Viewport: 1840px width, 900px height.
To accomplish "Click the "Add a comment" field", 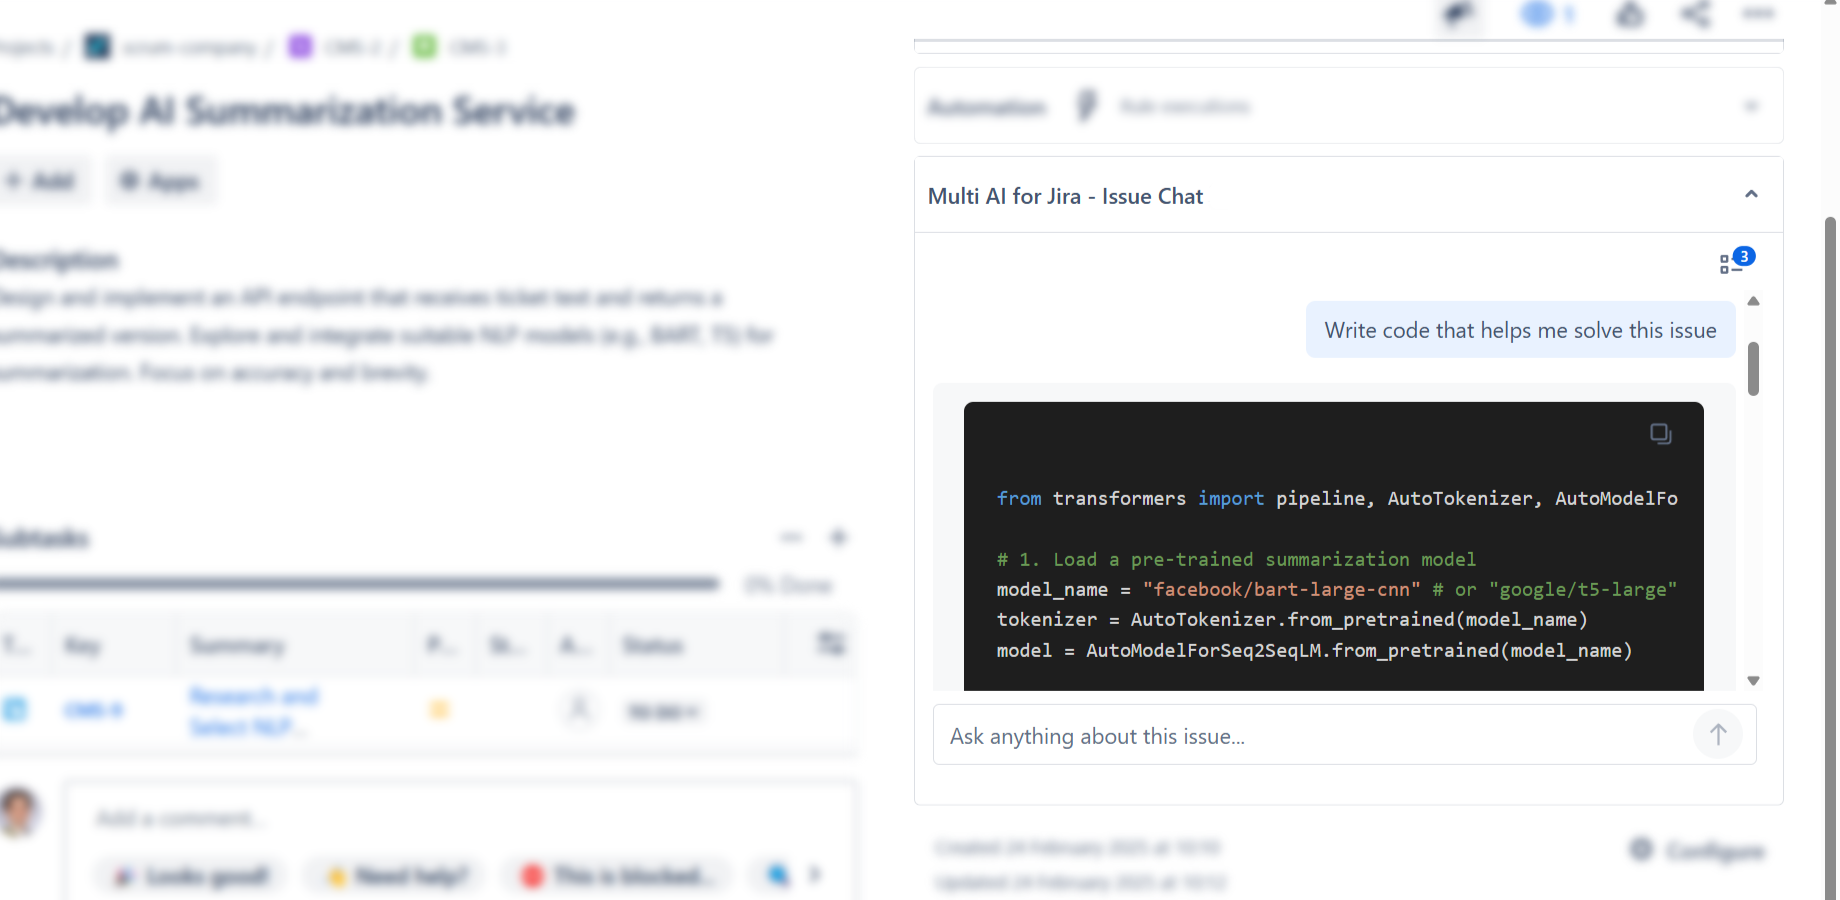I will tap(460, 819).
